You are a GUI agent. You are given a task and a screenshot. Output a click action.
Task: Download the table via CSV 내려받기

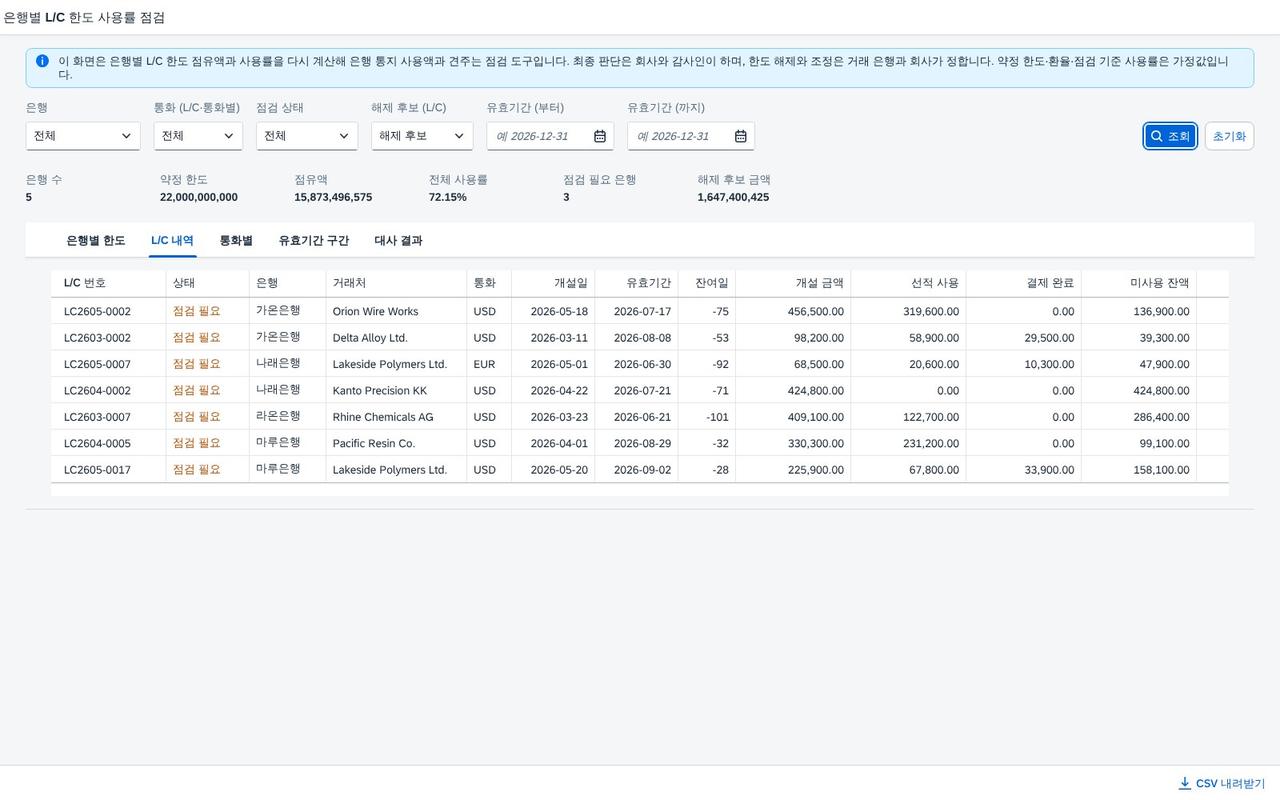[x=1222, y=783]
